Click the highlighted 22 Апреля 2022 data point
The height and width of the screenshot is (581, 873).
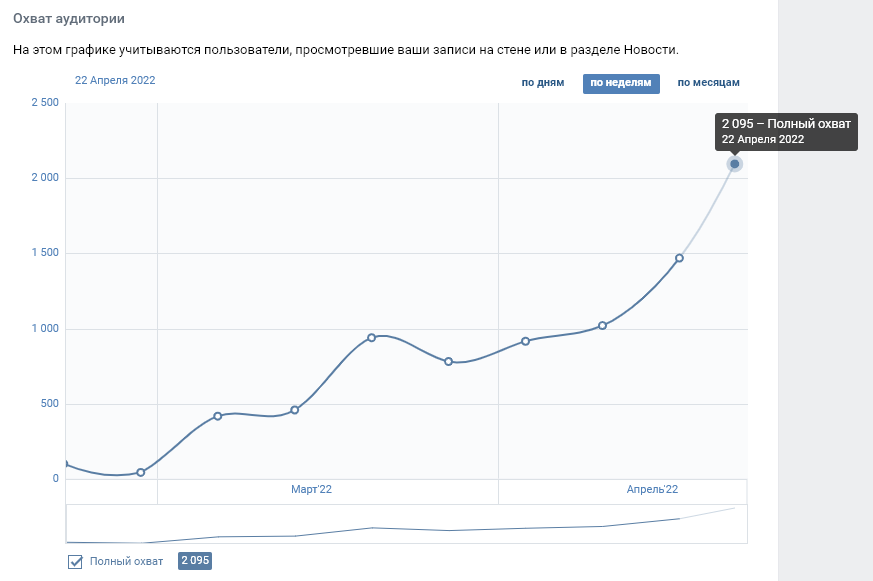pos(734,164)
